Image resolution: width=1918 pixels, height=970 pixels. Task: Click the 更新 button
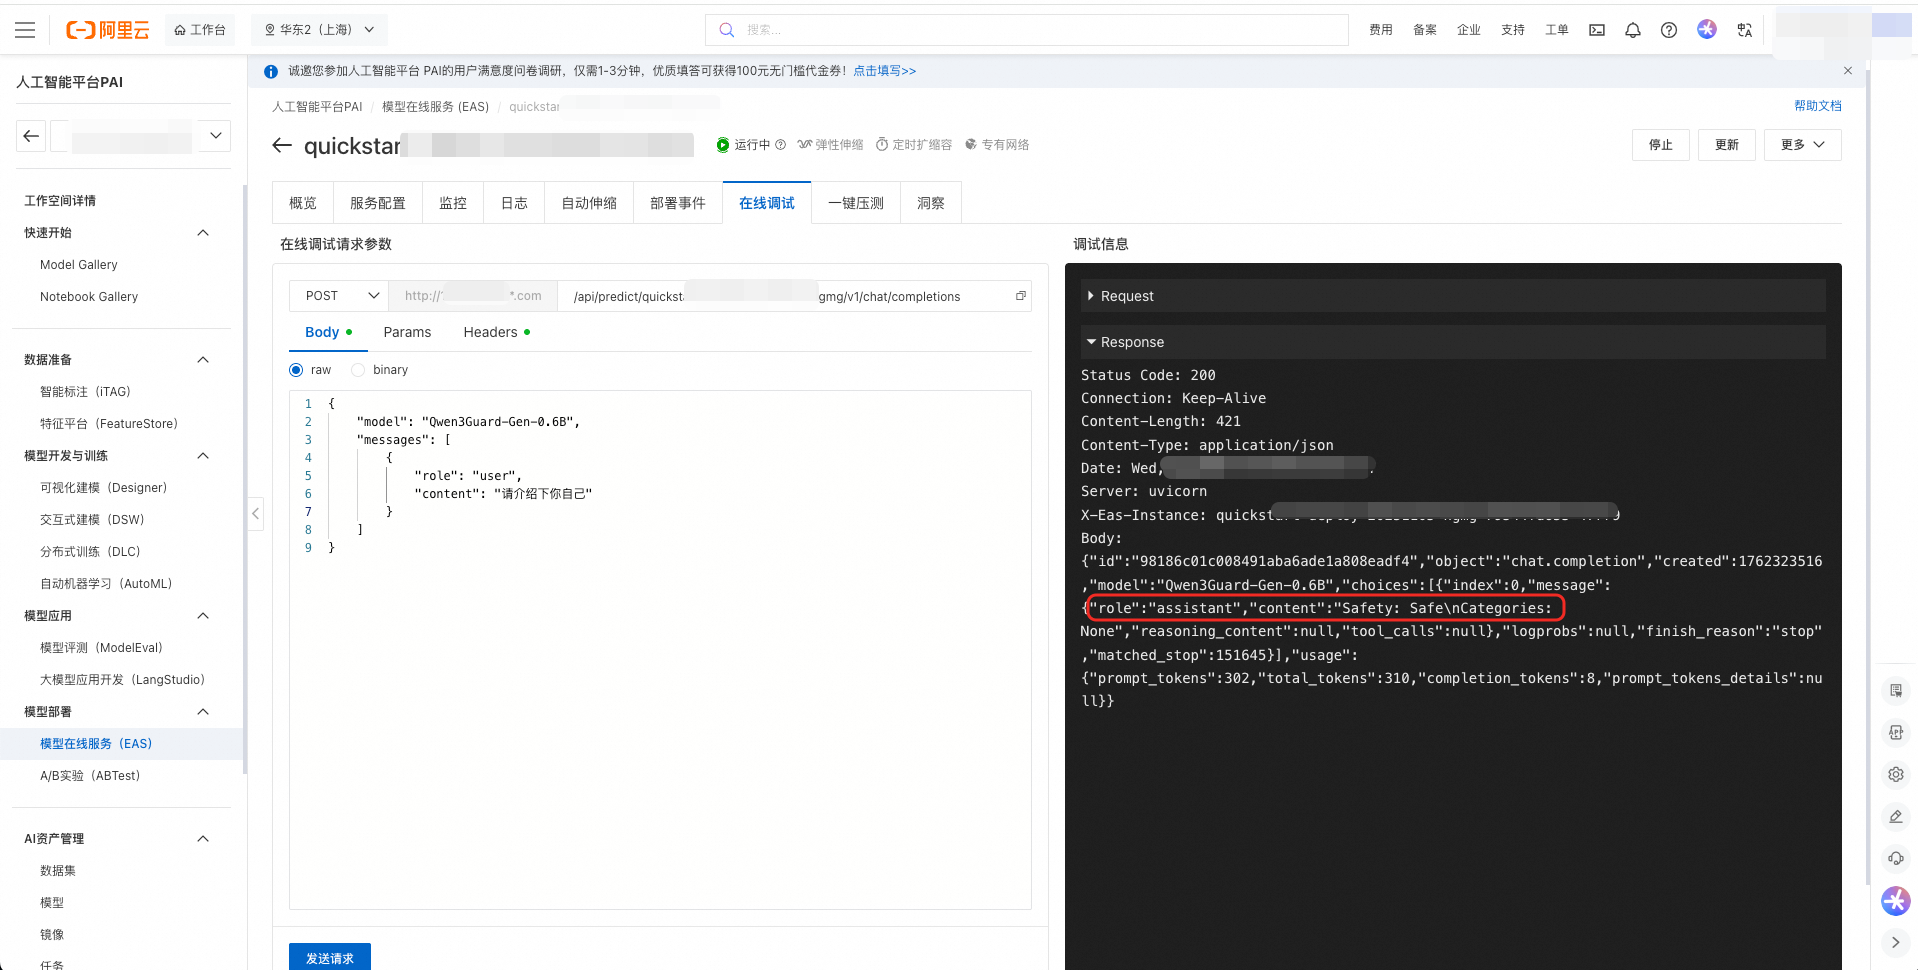point(1727,145)
